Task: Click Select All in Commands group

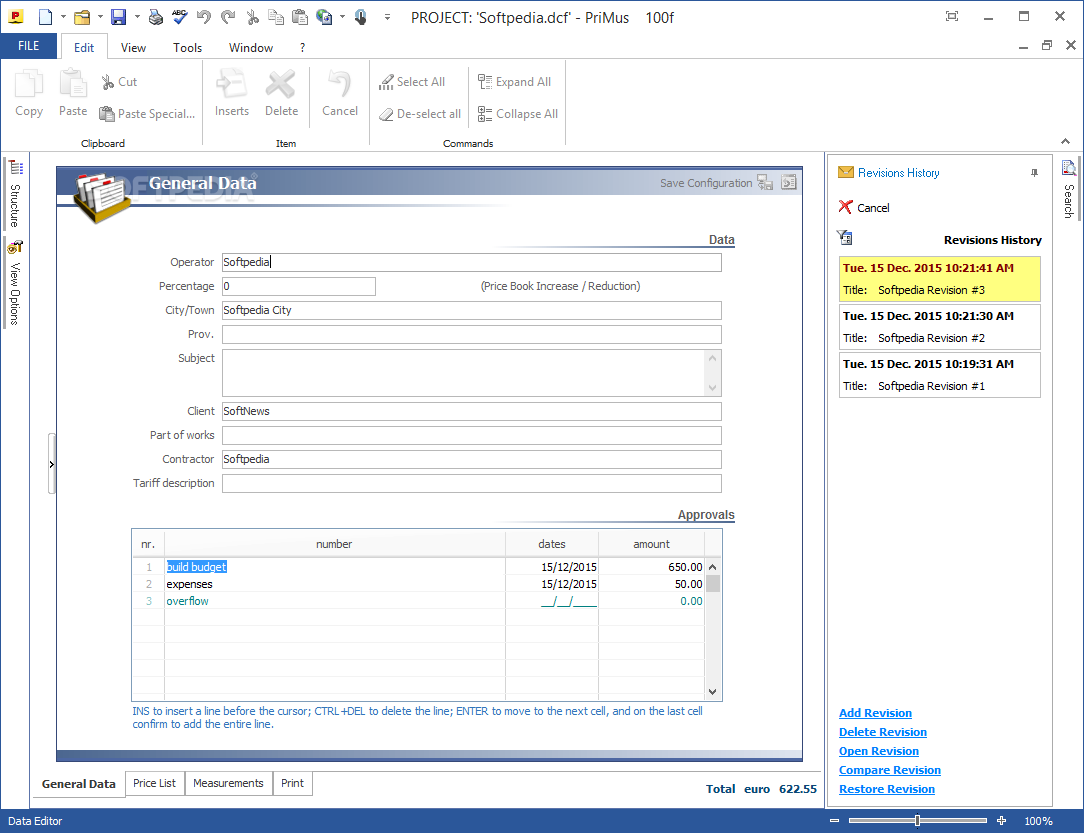Action: pos(412,82)
